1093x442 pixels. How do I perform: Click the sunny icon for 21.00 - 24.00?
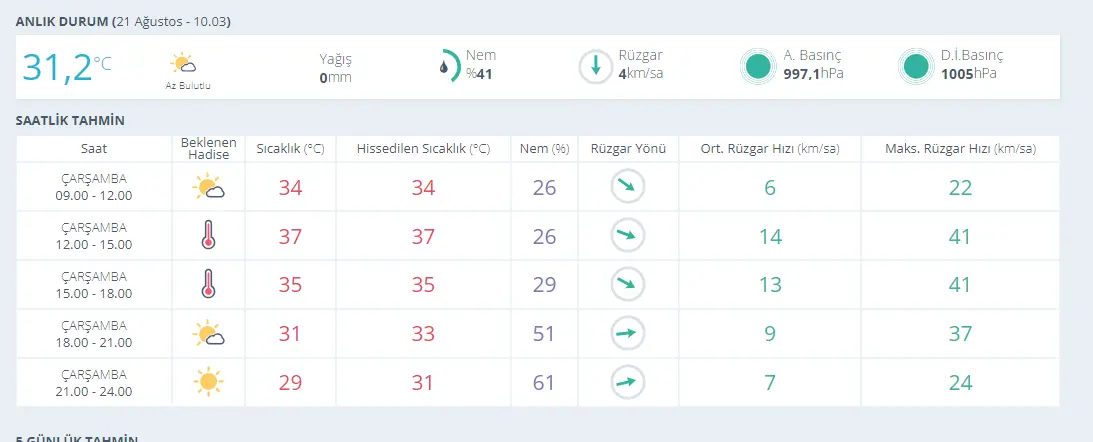click(208, 381)
